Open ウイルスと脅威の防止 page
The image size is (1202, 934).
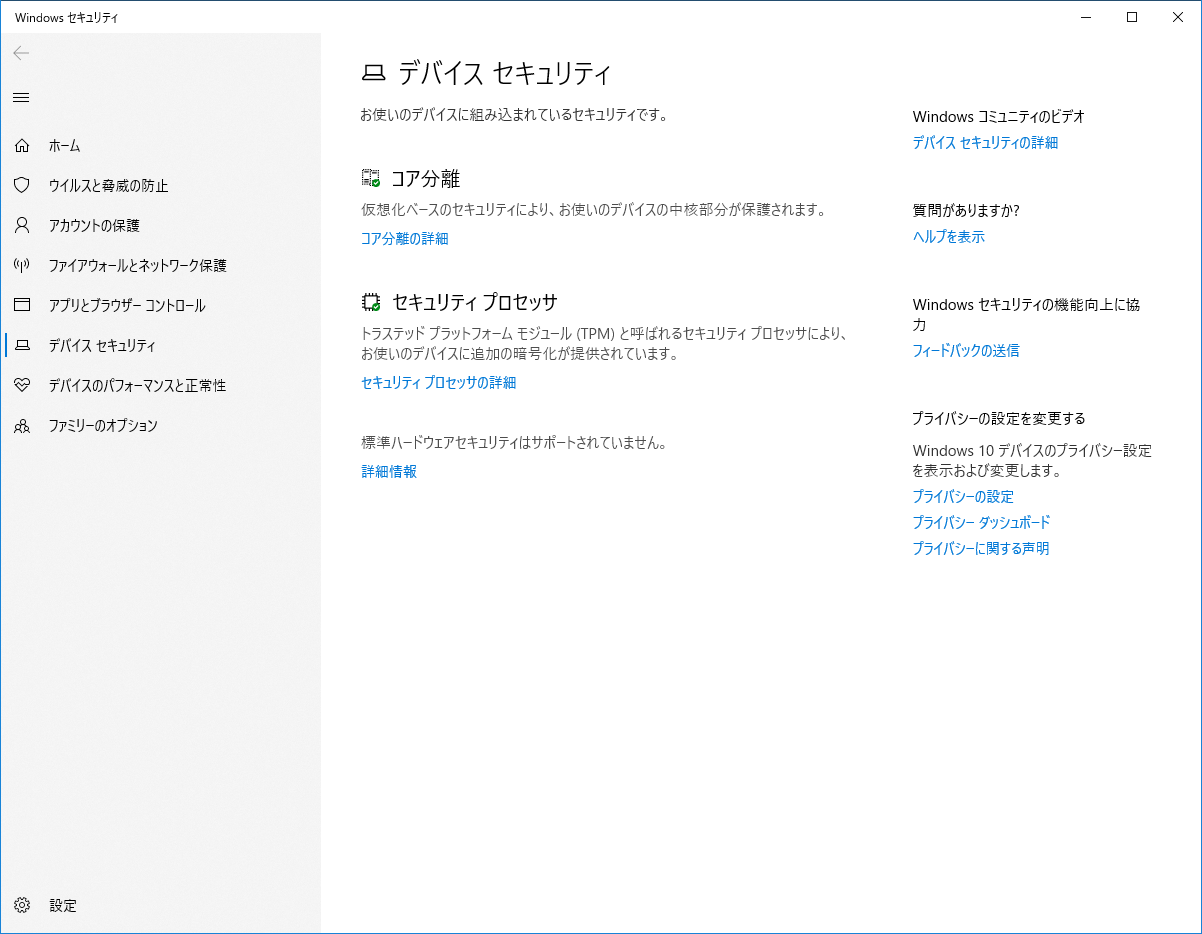(109, 186)
